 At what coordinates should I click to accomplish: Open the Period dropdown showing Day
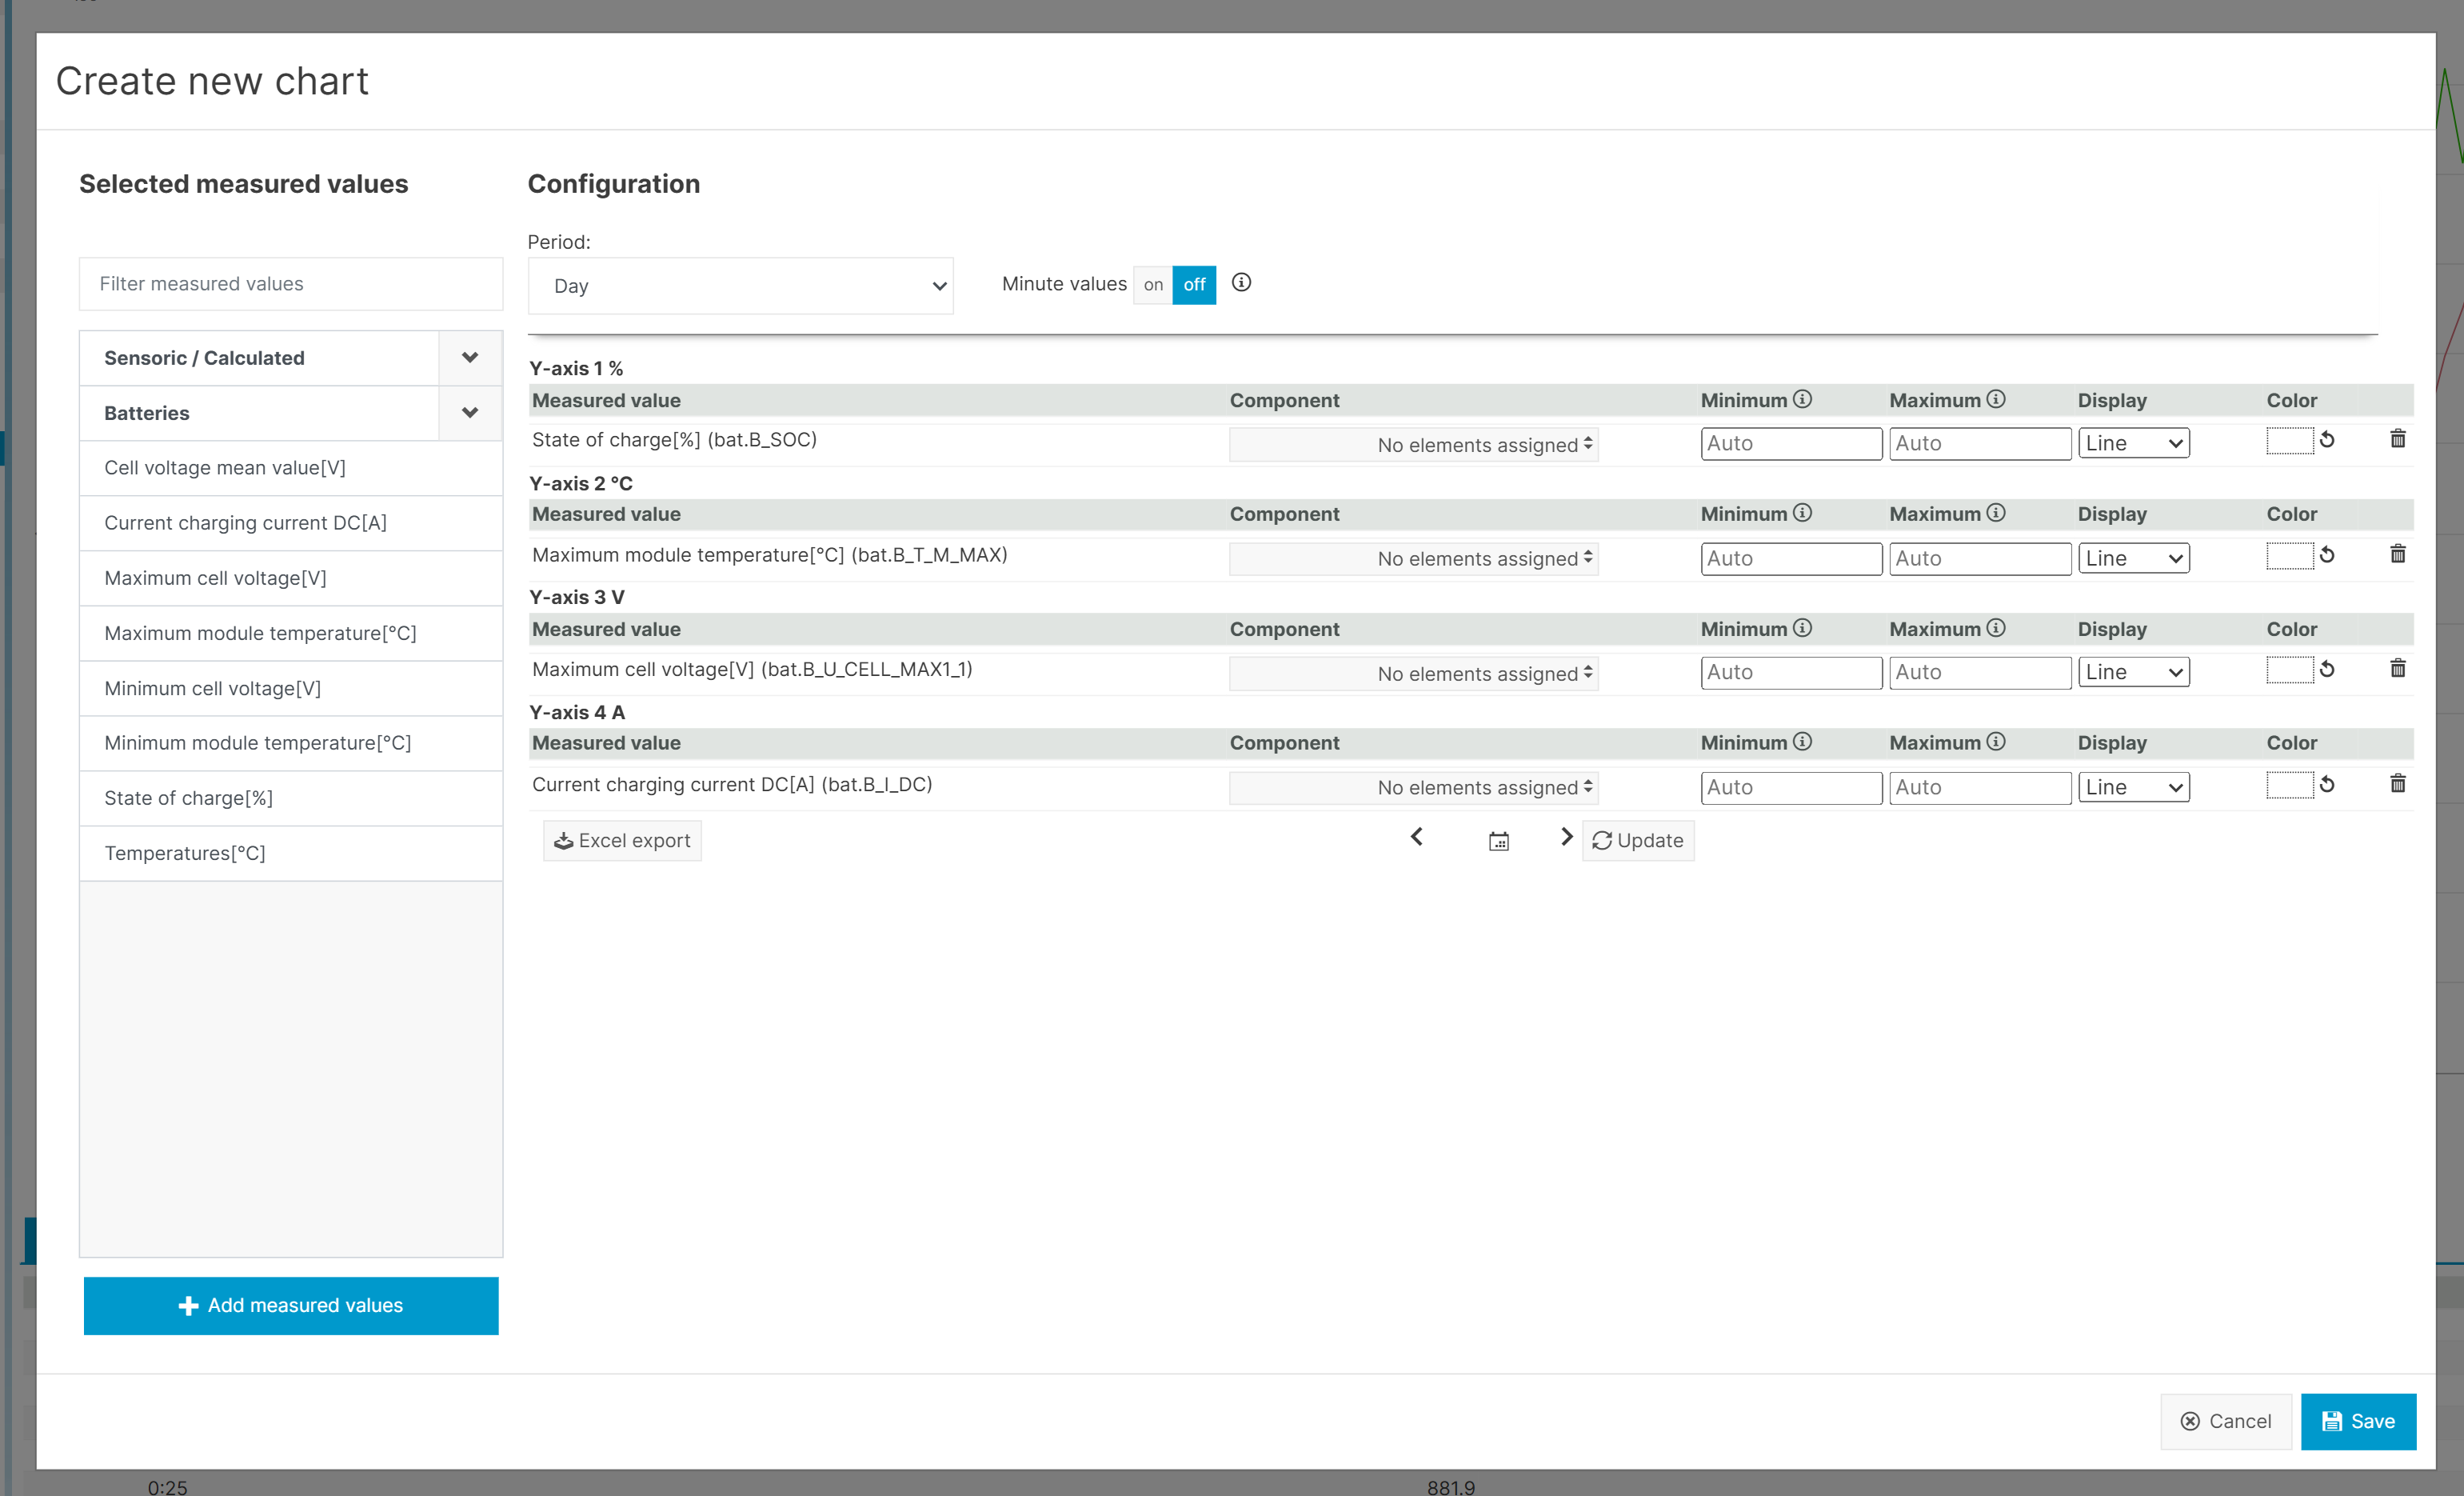(740, 286)
